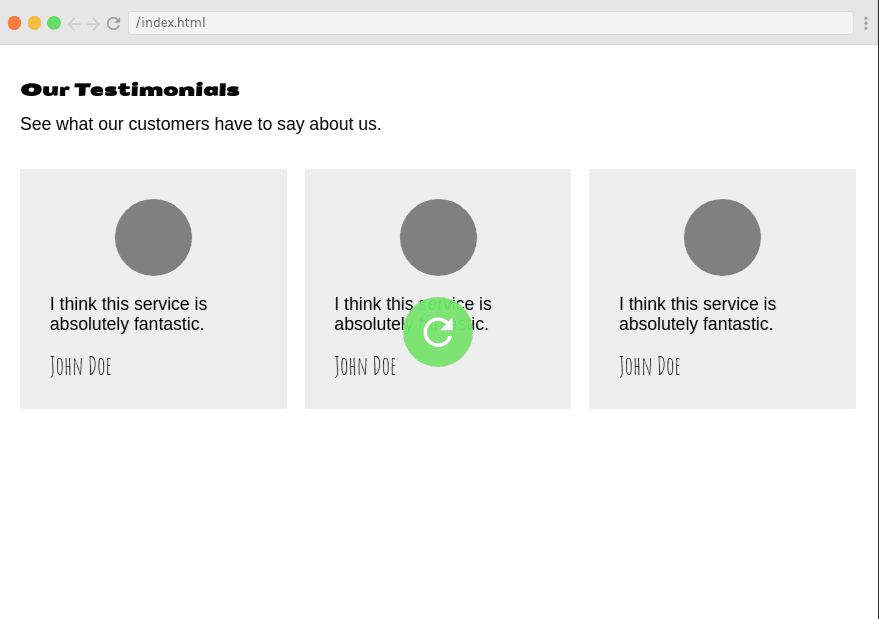Select the first testimonial avatar circle

pyautogui.click(x=154, y=237)
